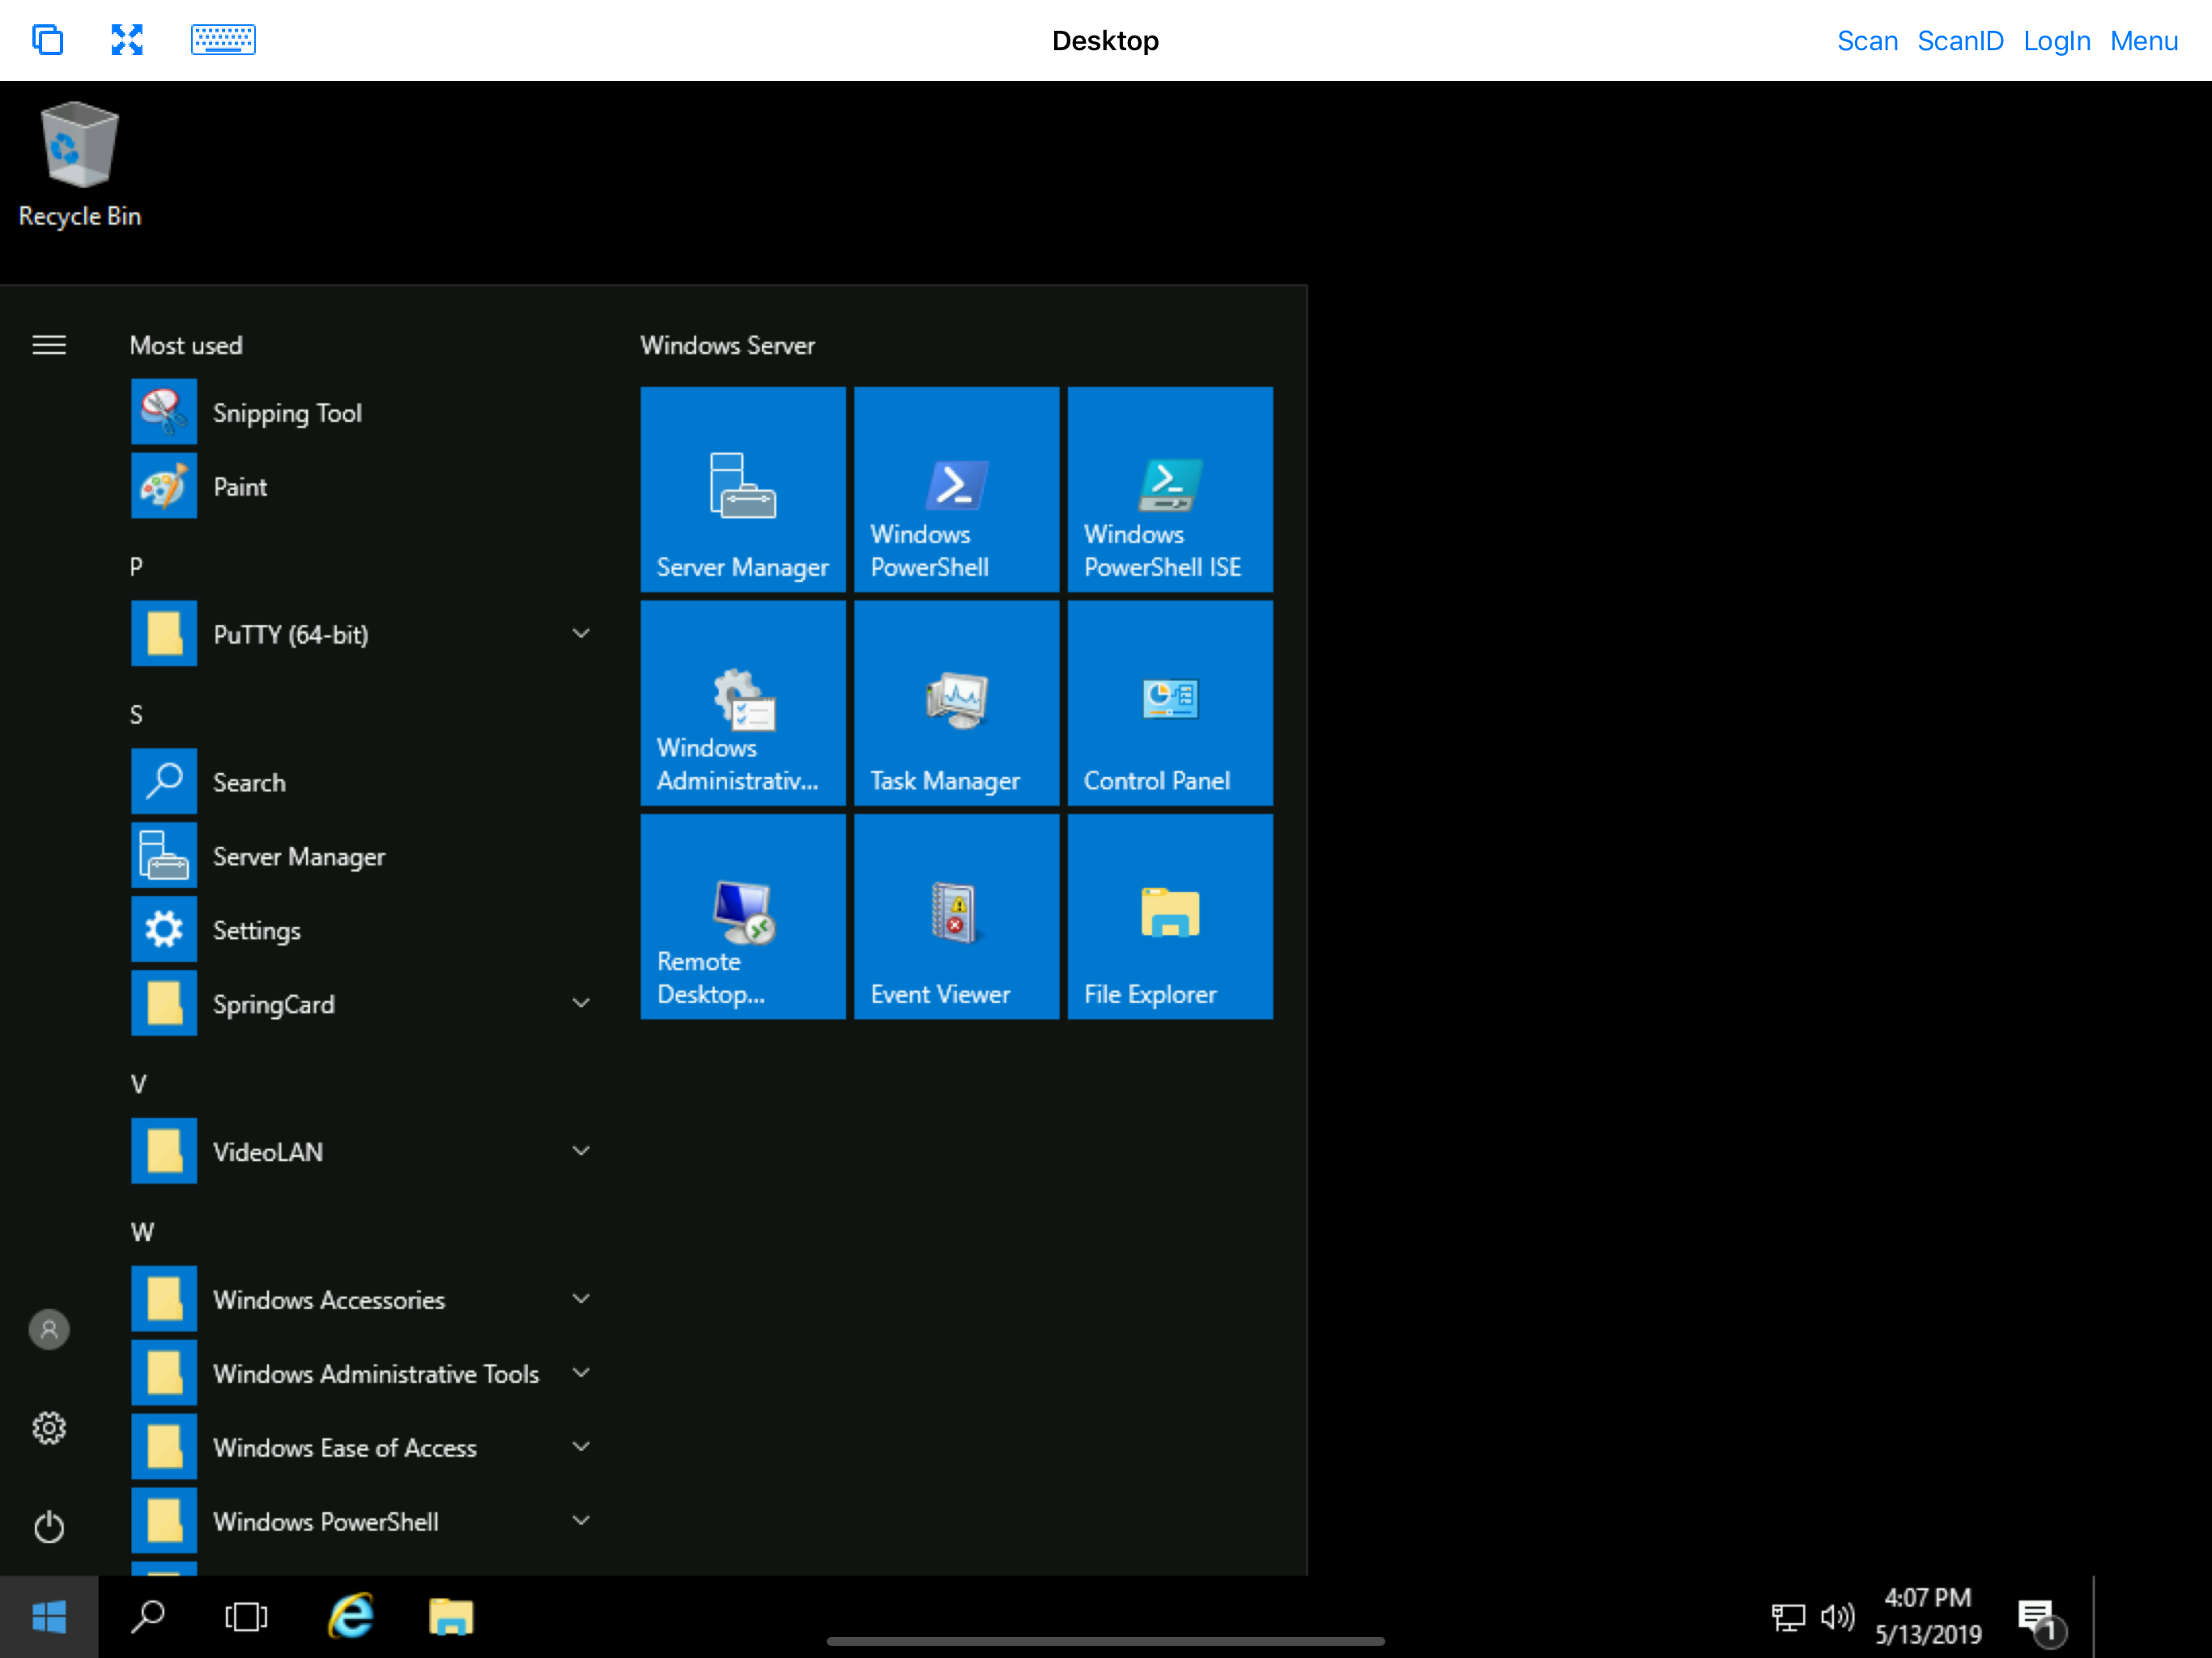Open the Windows PowerShell tile
Viewport: 2212px width, 1658px height.
pos(957,489)
